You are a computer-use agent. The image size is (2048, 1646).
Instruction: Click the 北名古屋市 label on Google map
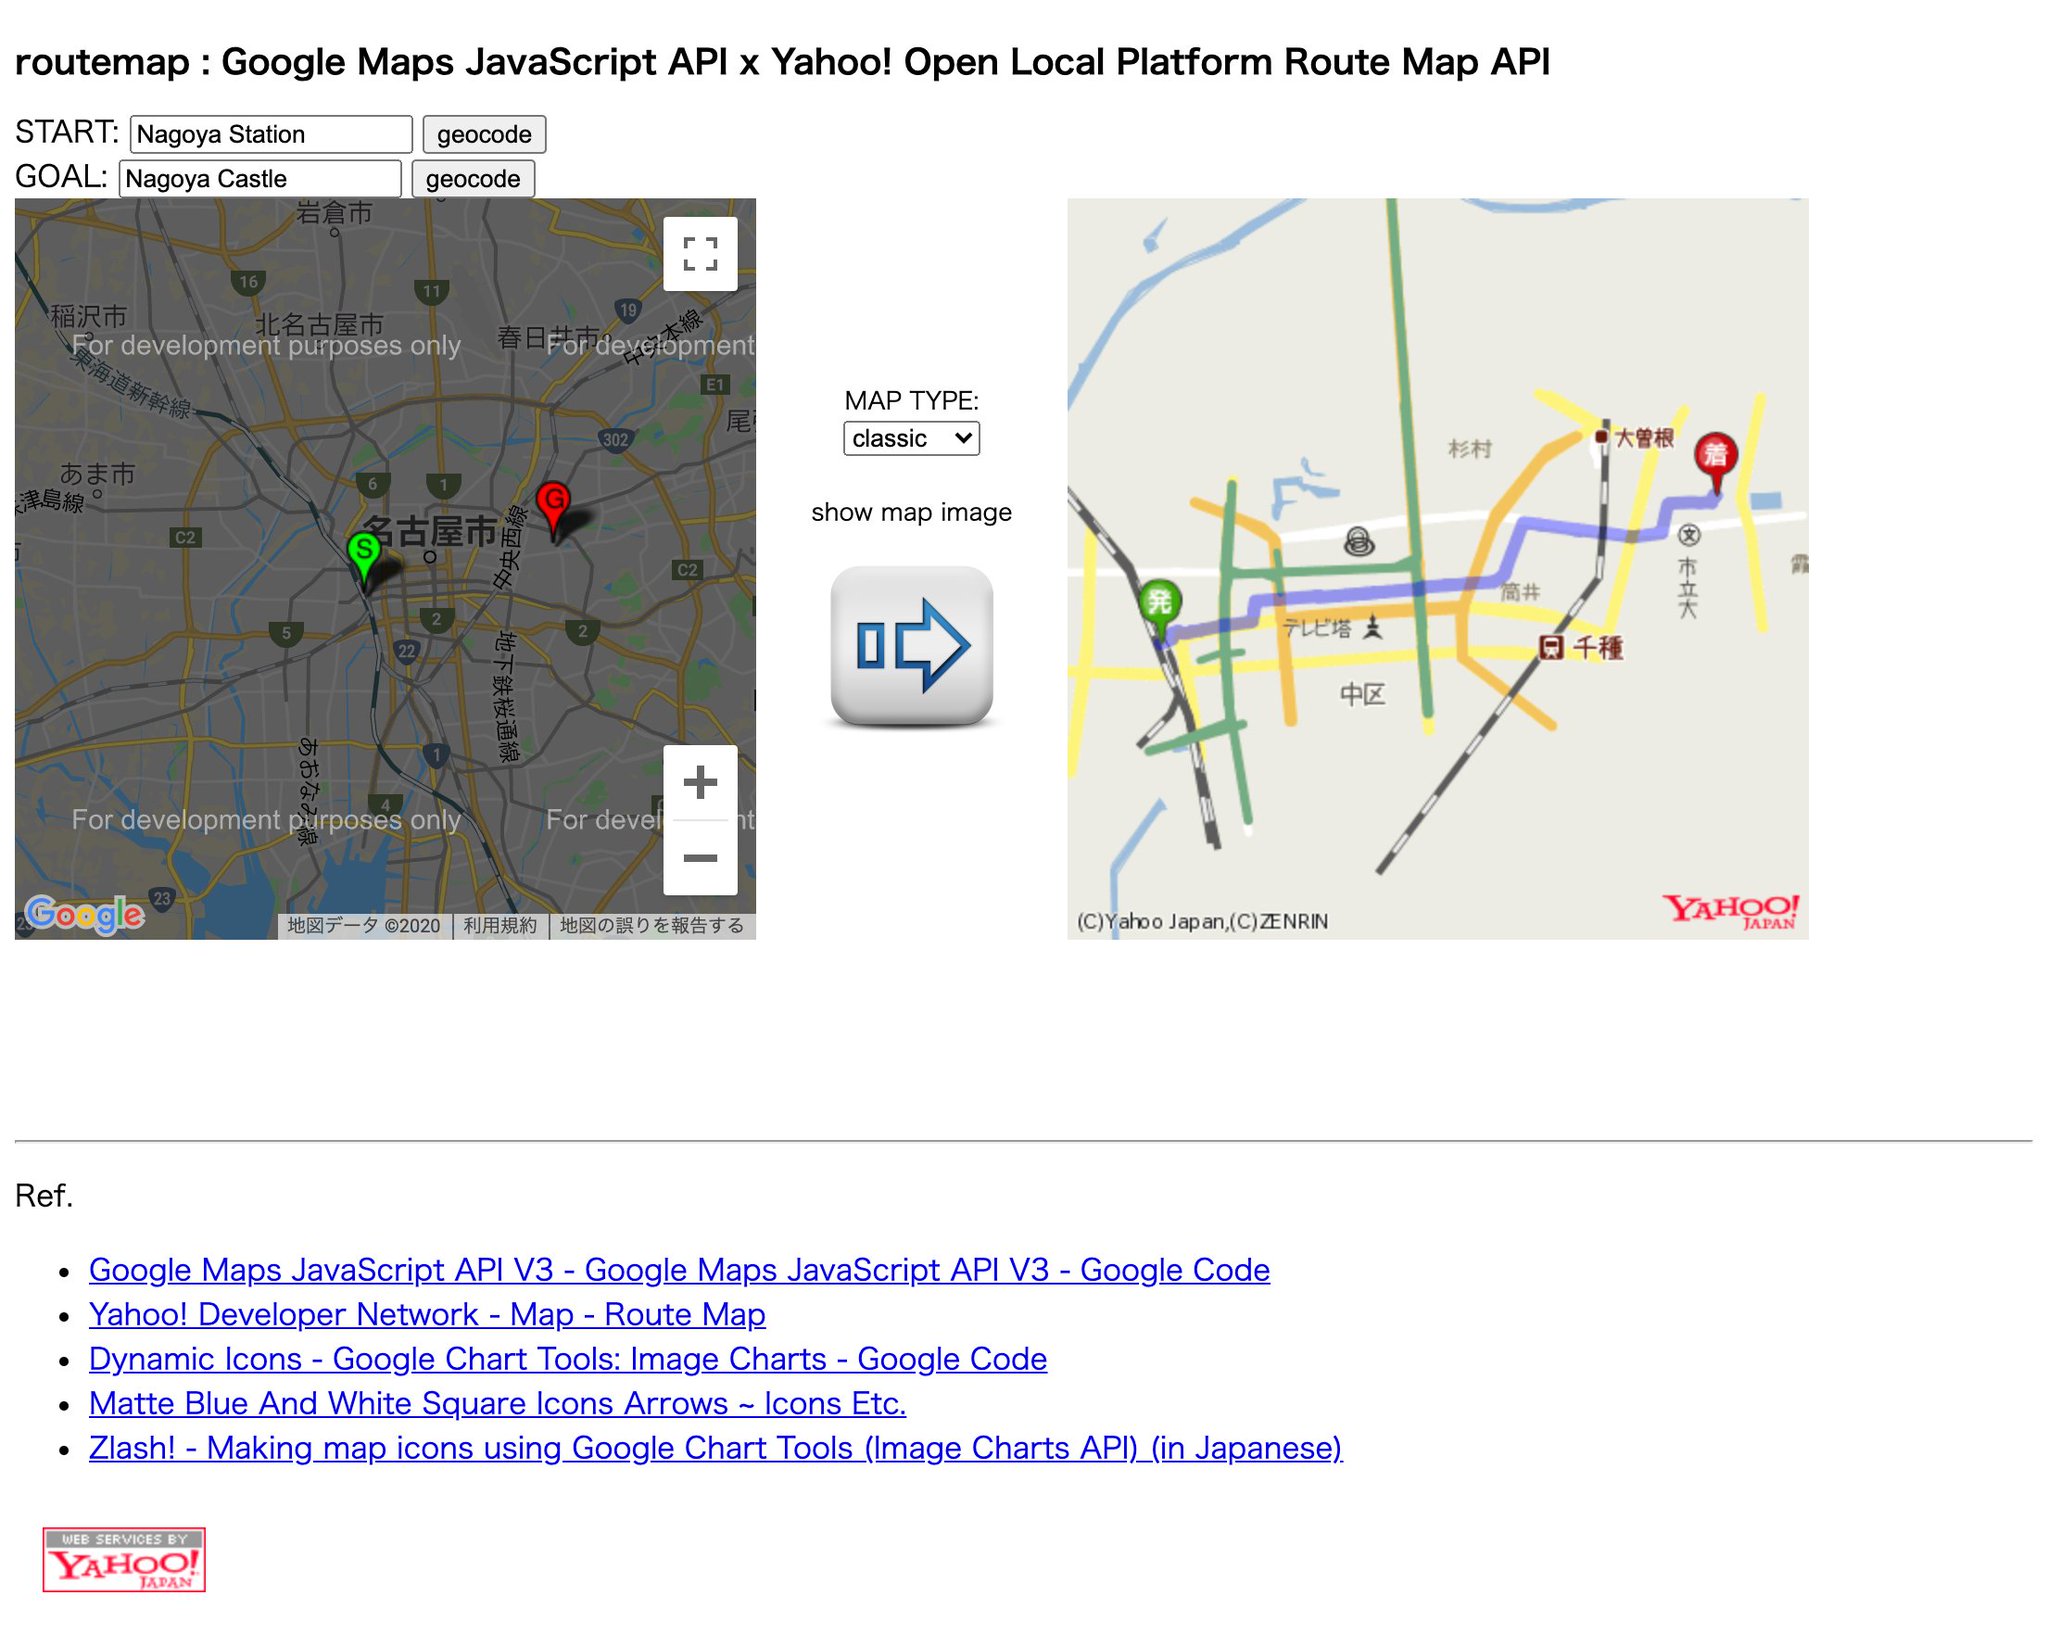tap(319, 324)
